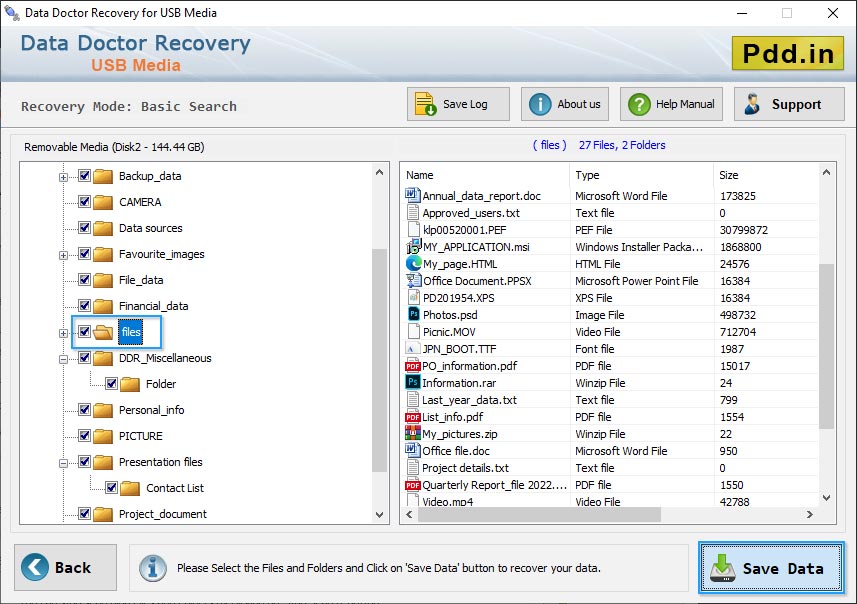Click the PowerPoint icon of Office Document.PPSX
The height and width of the screenshot is (604, 857).
point(413,280)
